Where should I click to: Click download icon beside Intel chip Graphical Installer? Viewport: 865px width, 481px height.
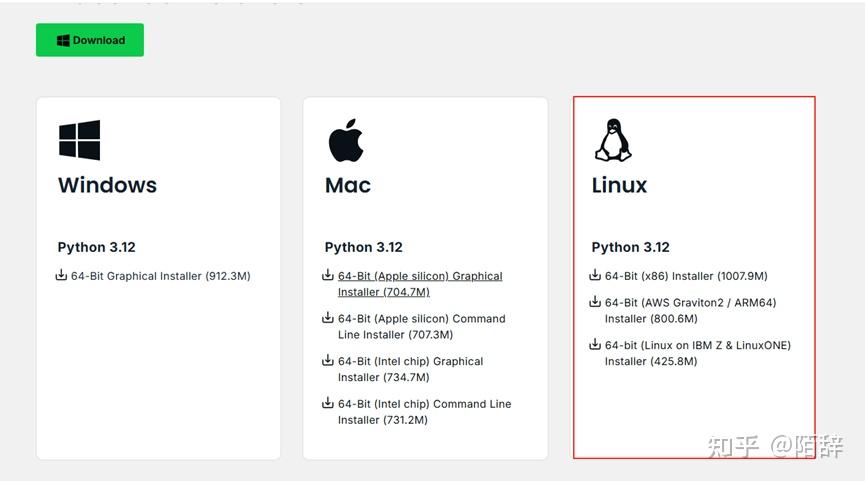tap(328, 361)
